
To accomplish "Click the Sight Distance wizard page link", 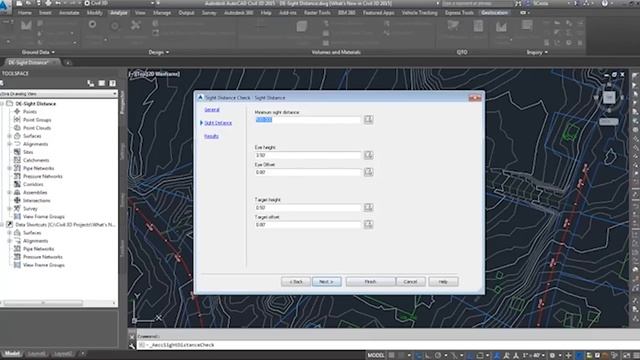I will [218, 123].
